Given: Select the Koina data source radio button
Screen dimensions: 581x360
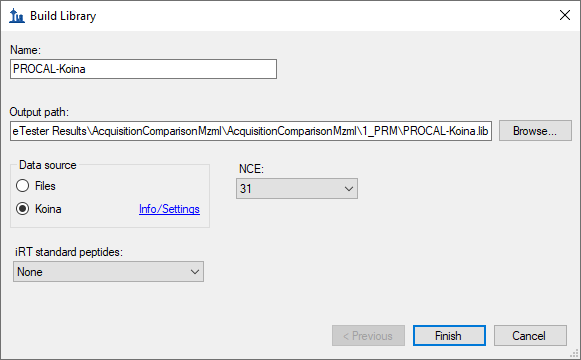Looking at the screenshot, I should [23, 209].
